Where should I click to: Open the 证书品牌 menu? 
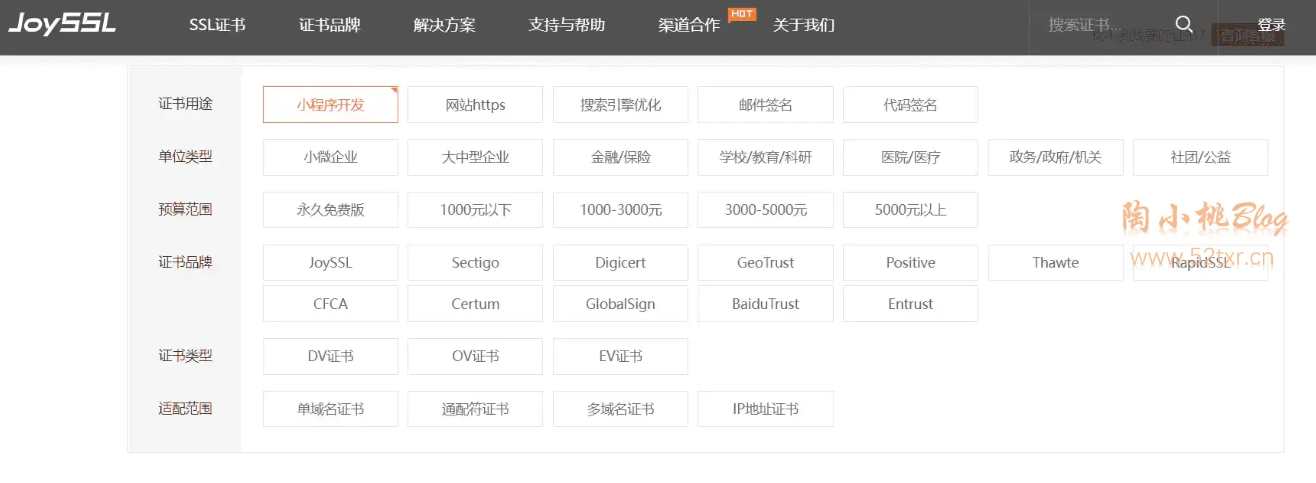pos(329,25)
